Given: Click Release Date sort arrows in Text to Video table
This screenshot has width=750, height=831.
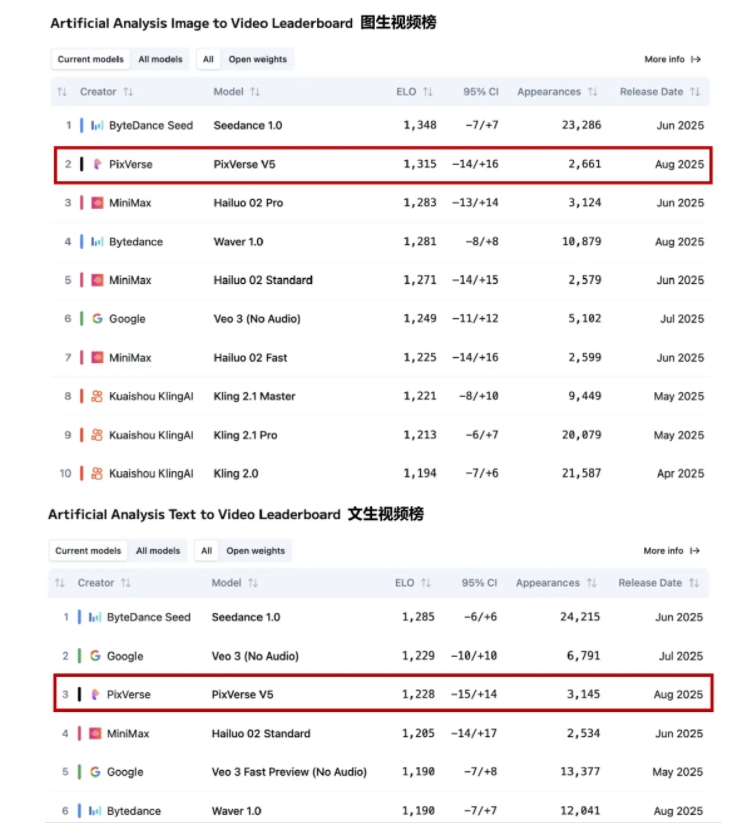Looking at the screenshot, I should 693,583.
